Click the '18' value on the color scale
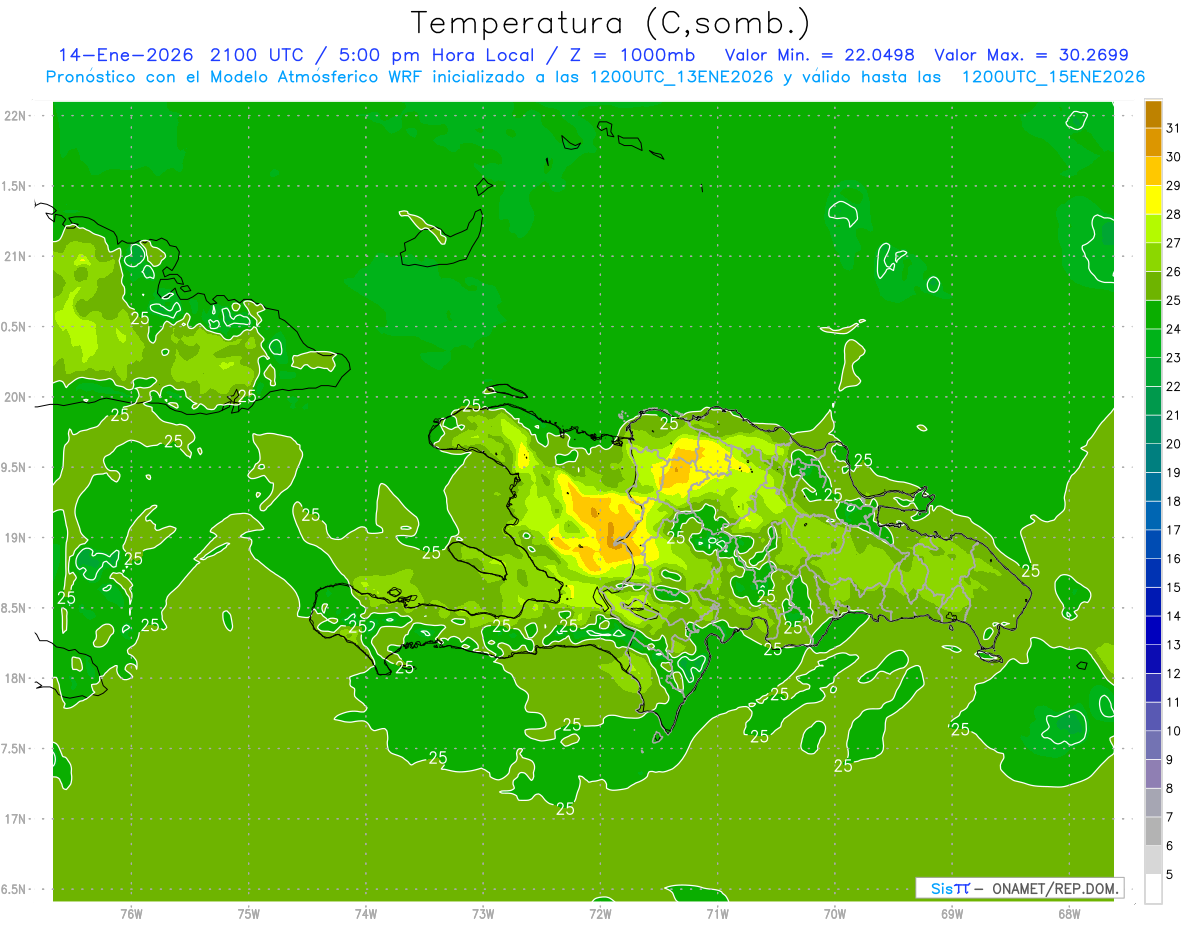The width and height of the screenshot is (1200, 927). 1174,501
